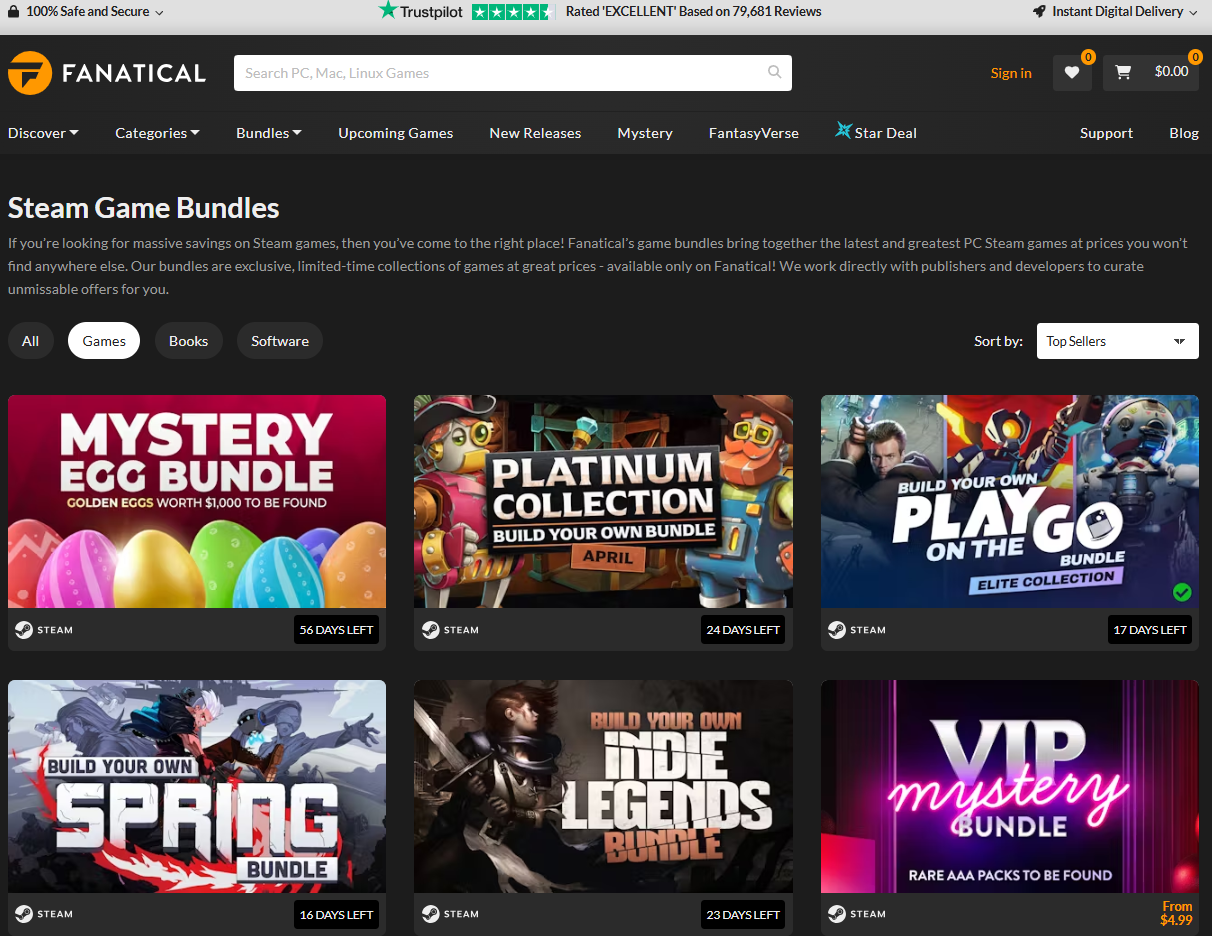
Task: Click green checkmark on Play On The Go bundle
Action: pos(1182,593)
